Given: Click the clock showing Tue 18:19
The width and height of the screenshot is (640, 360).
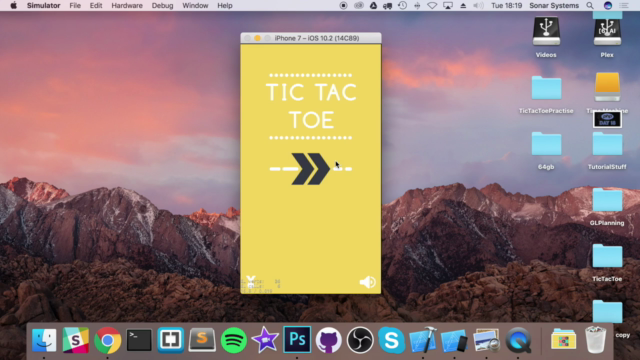Looking at the screenshot, I should click(x=507, y=5).
